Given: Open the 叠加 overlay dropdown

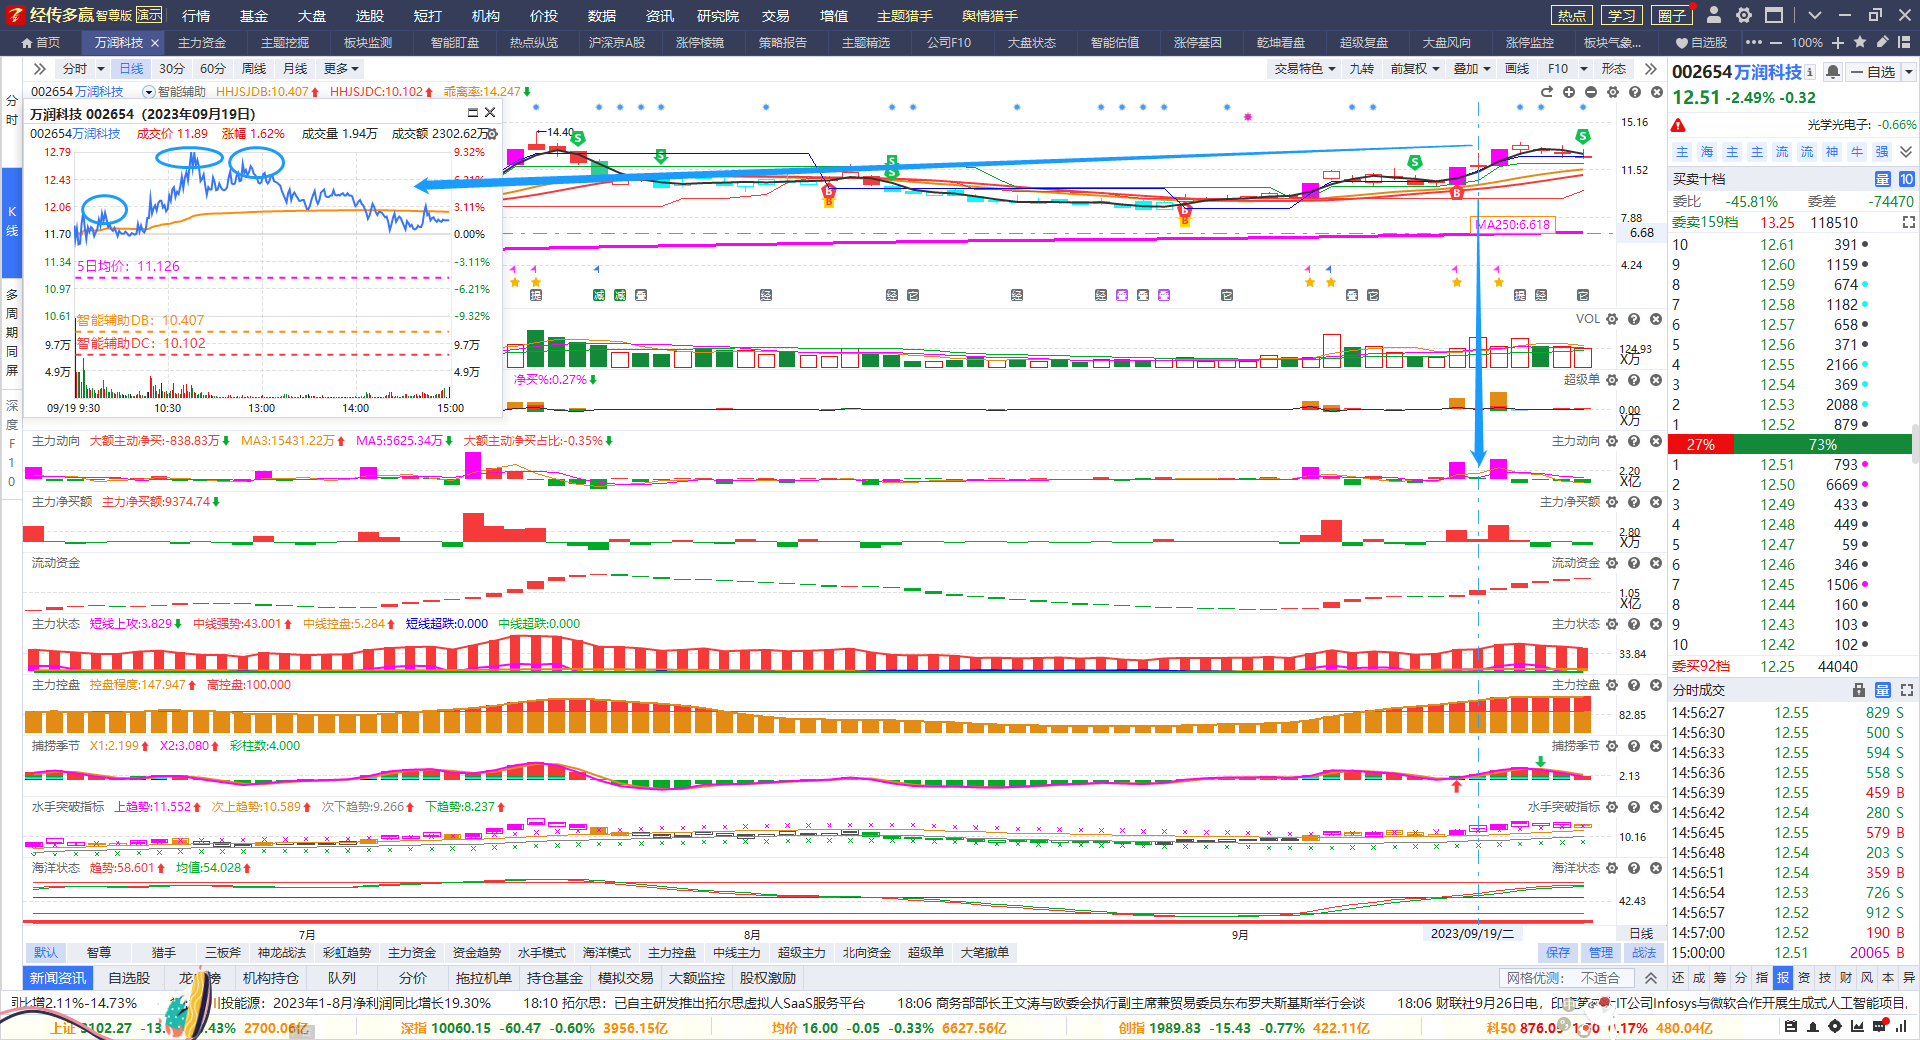Looking at the screenshot, I should (x=1472, y=69).
